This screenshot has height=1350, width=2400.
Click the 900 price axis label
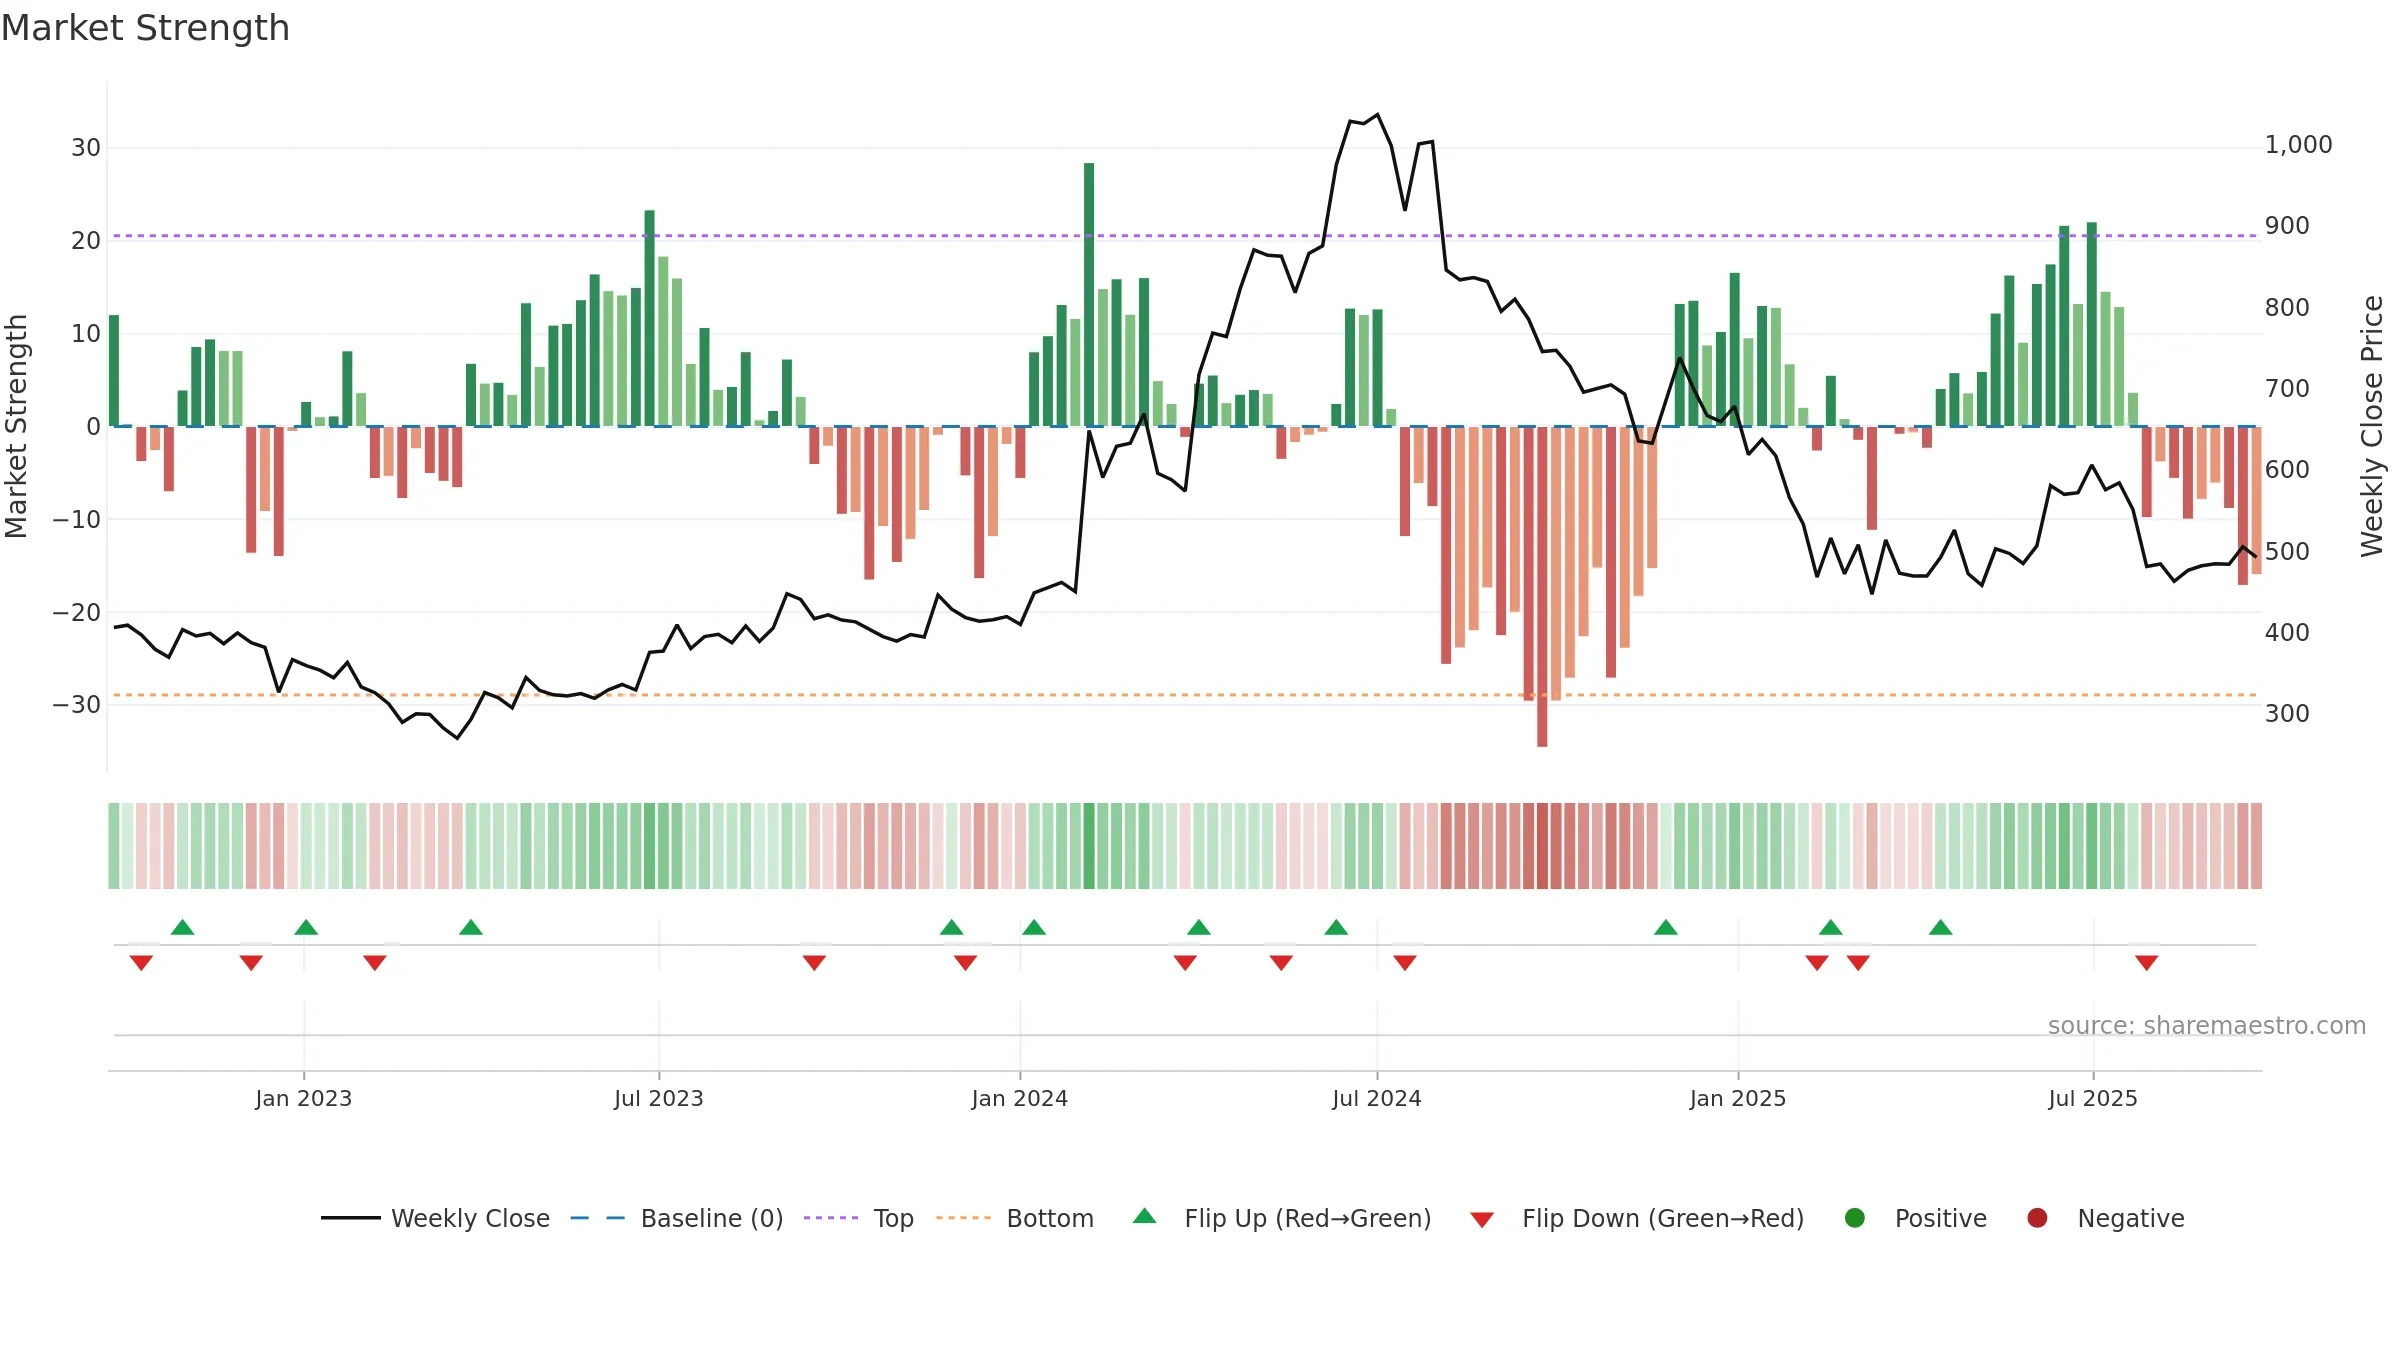pos(2287,226)
